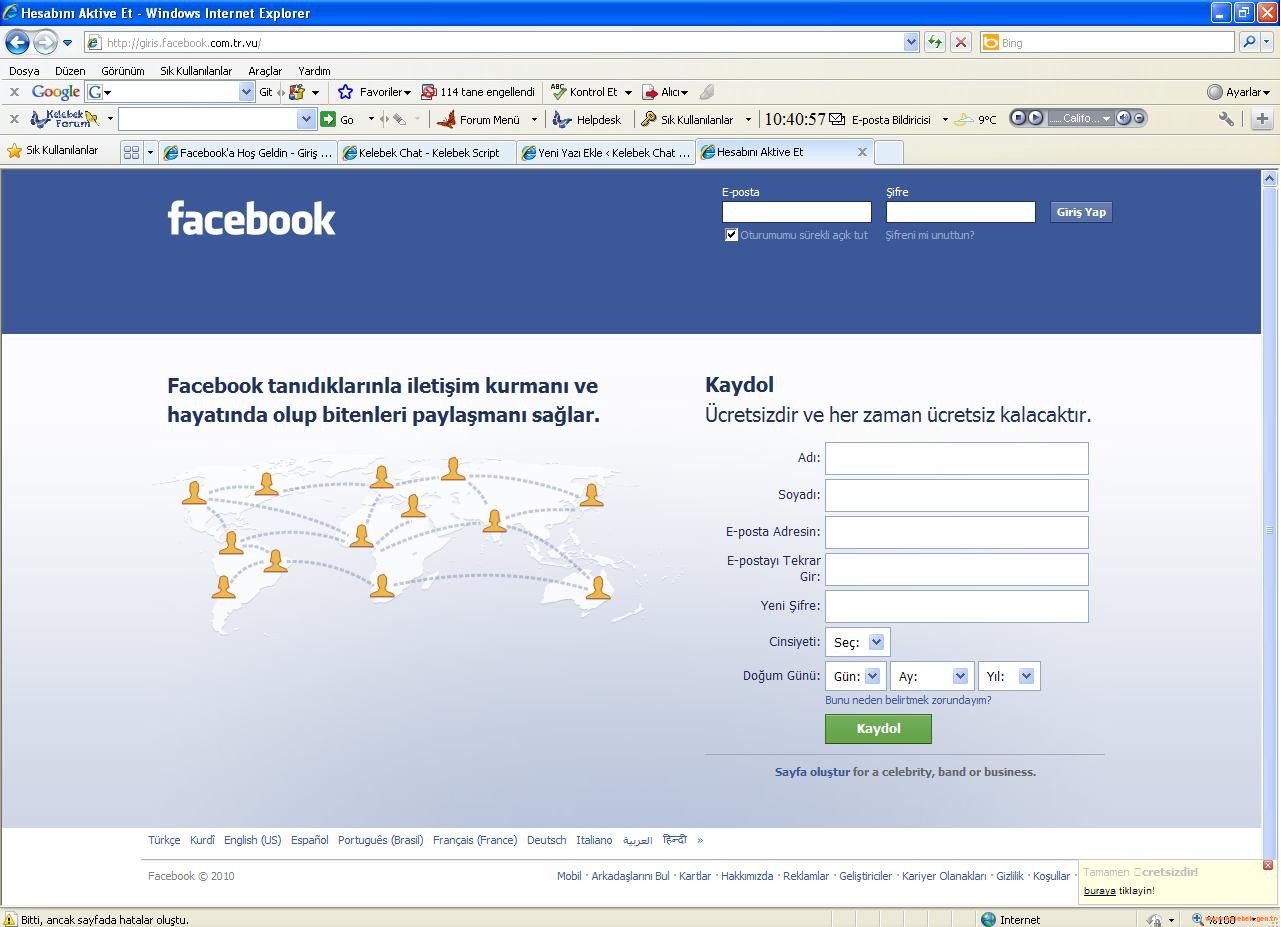Switch to Yeni Yazı Ekle tab
This screenshot has height=927, width=1281.
(x=606, y=152)
